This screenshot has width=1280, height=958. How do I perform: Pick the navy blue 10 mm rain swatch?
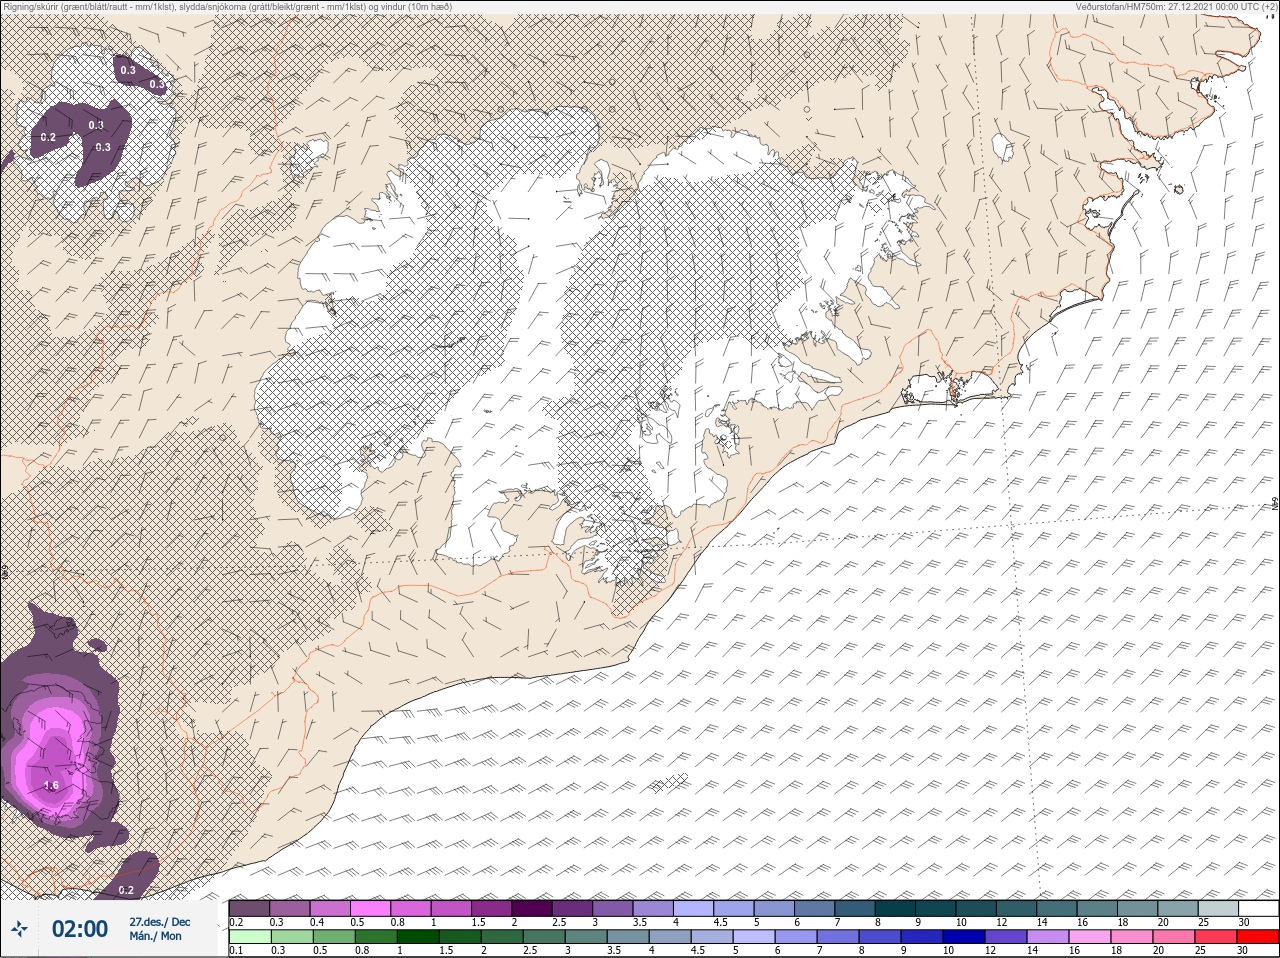(962, 937)
